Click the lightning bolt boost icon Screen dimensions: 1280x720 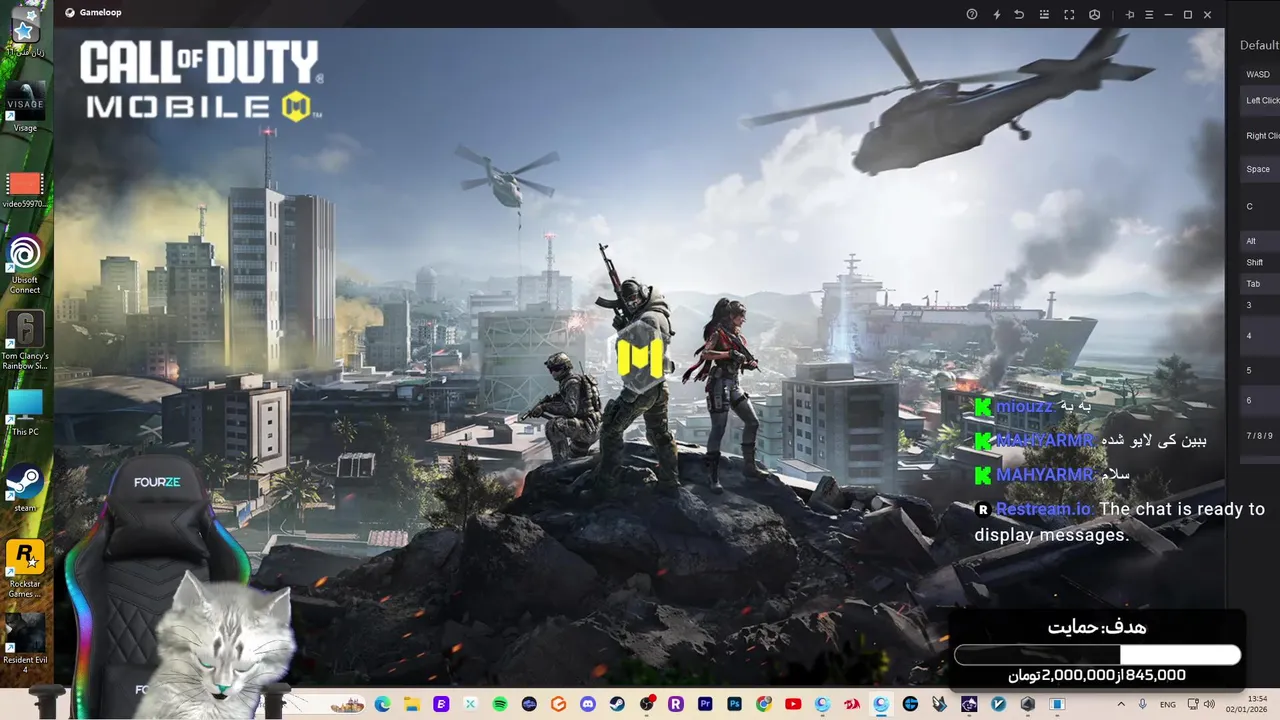point(996,14)
